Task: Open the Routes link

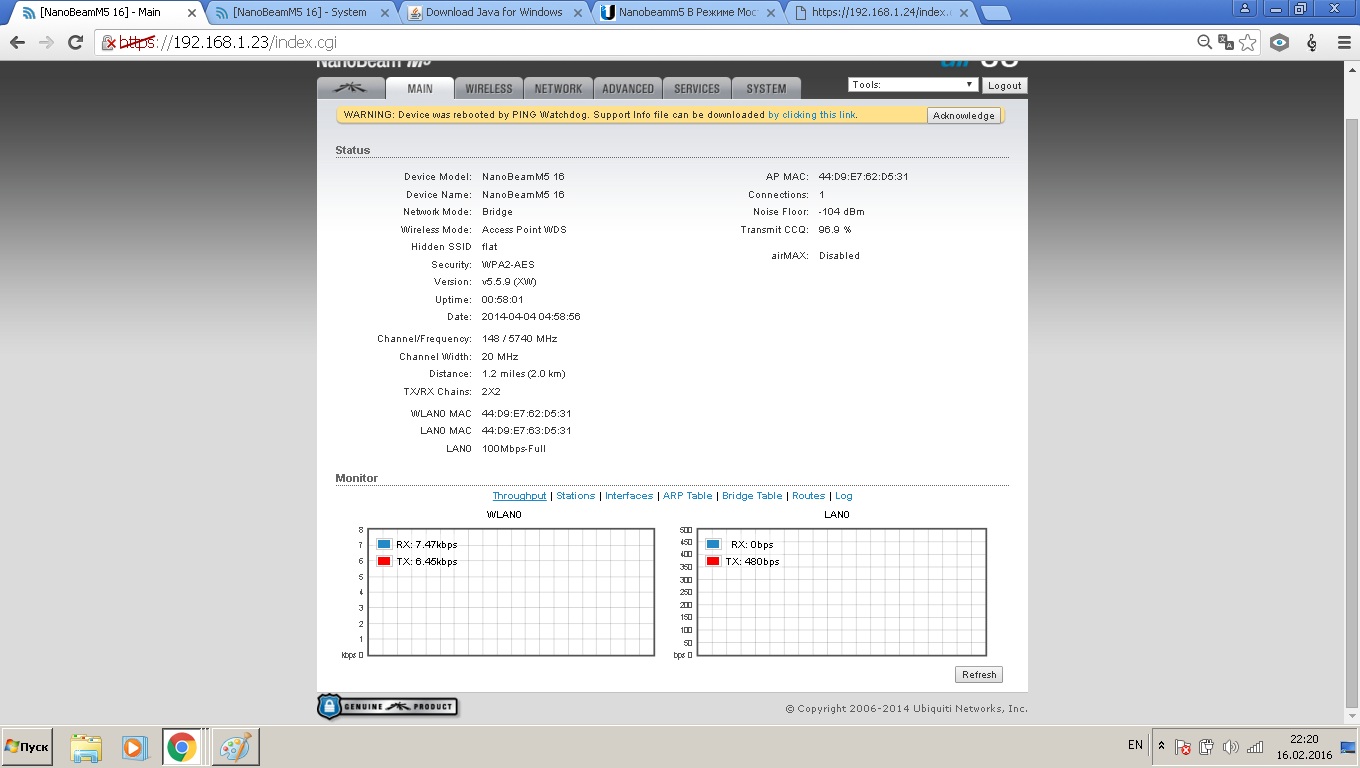Action: (808, 496)
